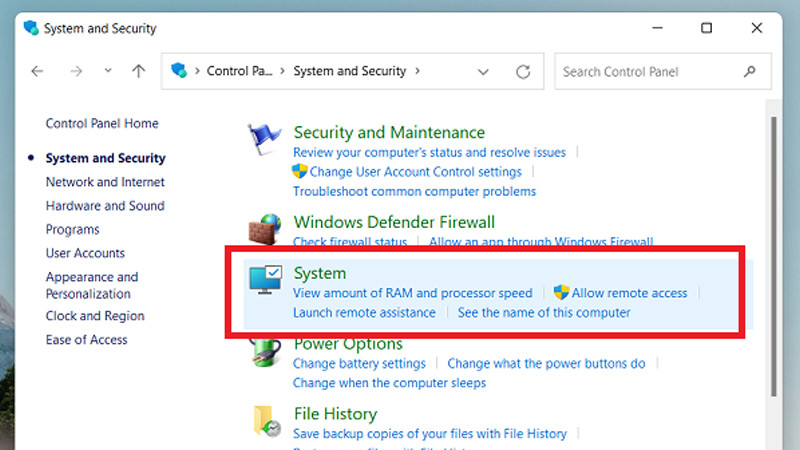Click the magnifier search icon

(x=750, y=72)
